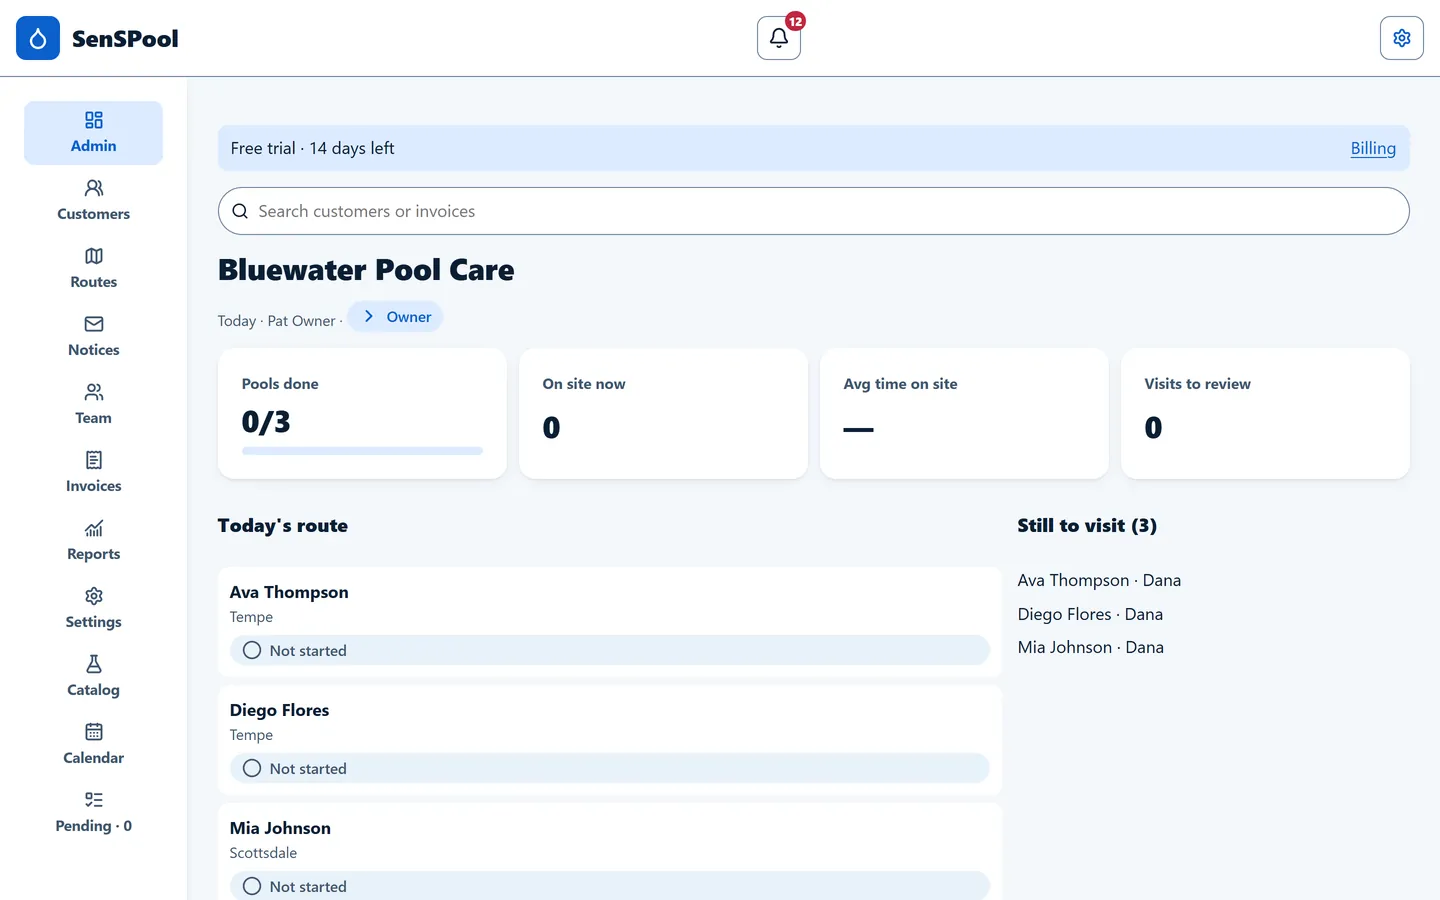Click the Notices envelope icon
The image size is (1440, 900).
click(94, 324)
